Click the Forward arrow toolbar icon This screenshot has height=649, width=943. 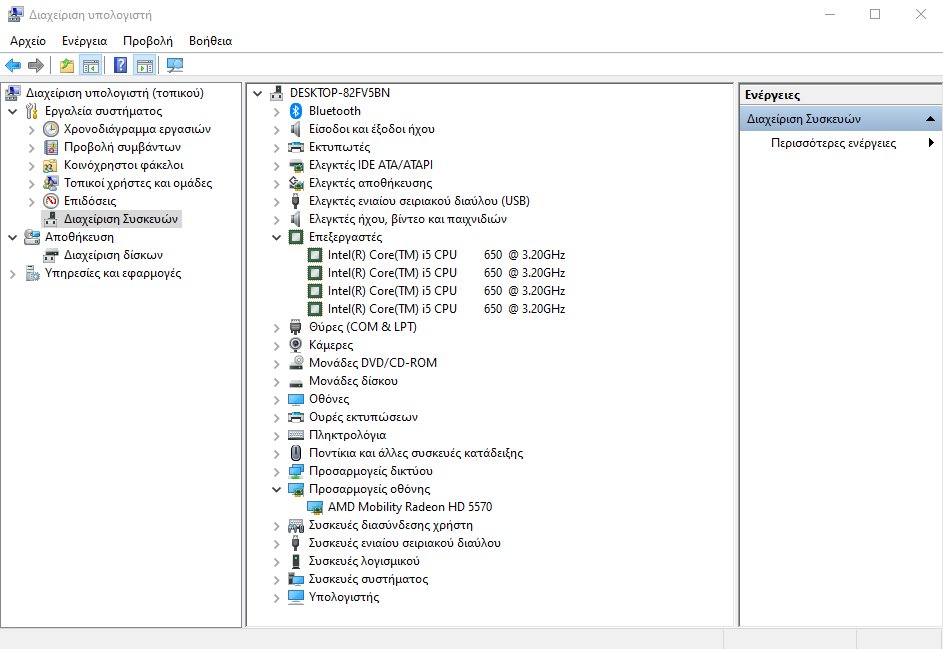point(36,65)
